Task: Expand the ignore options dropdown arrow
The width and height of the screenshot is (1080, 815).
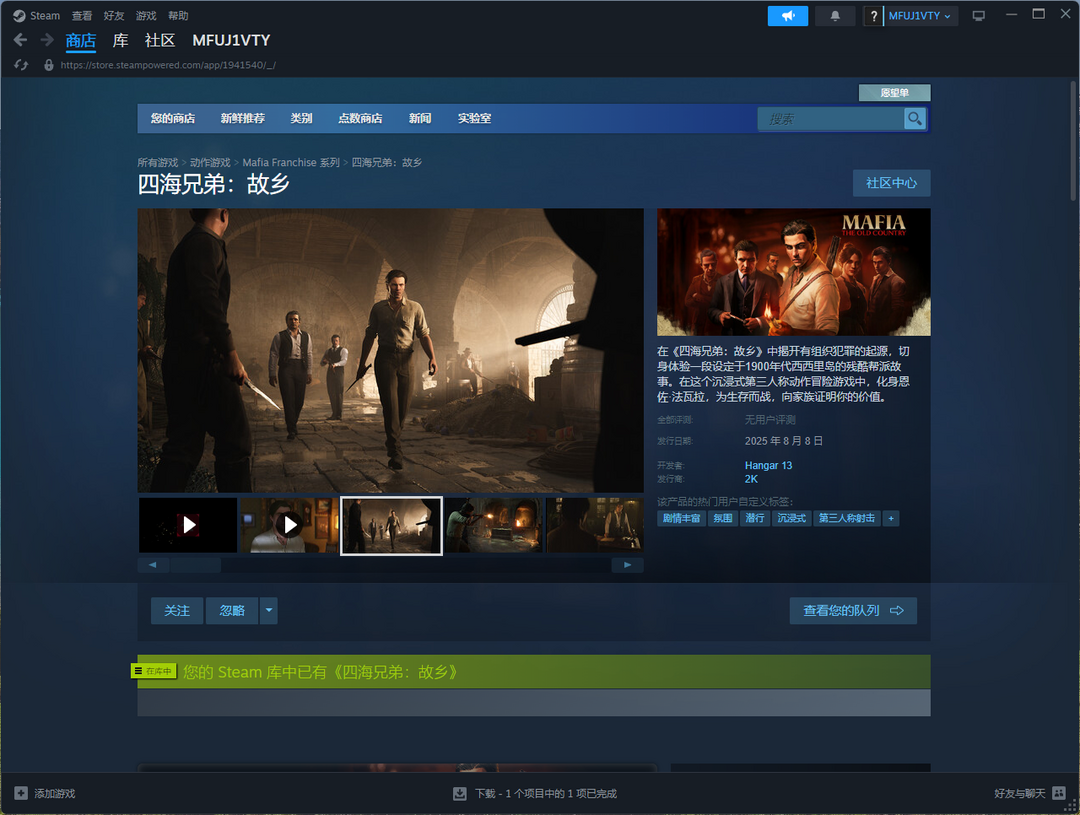Action: click(269, 610)
